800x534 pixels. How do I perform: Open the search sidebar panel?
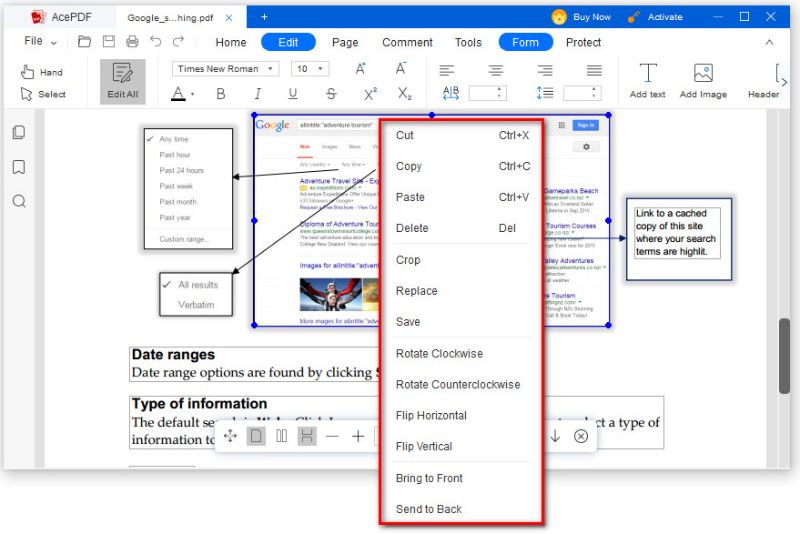(x=19, y=201)
